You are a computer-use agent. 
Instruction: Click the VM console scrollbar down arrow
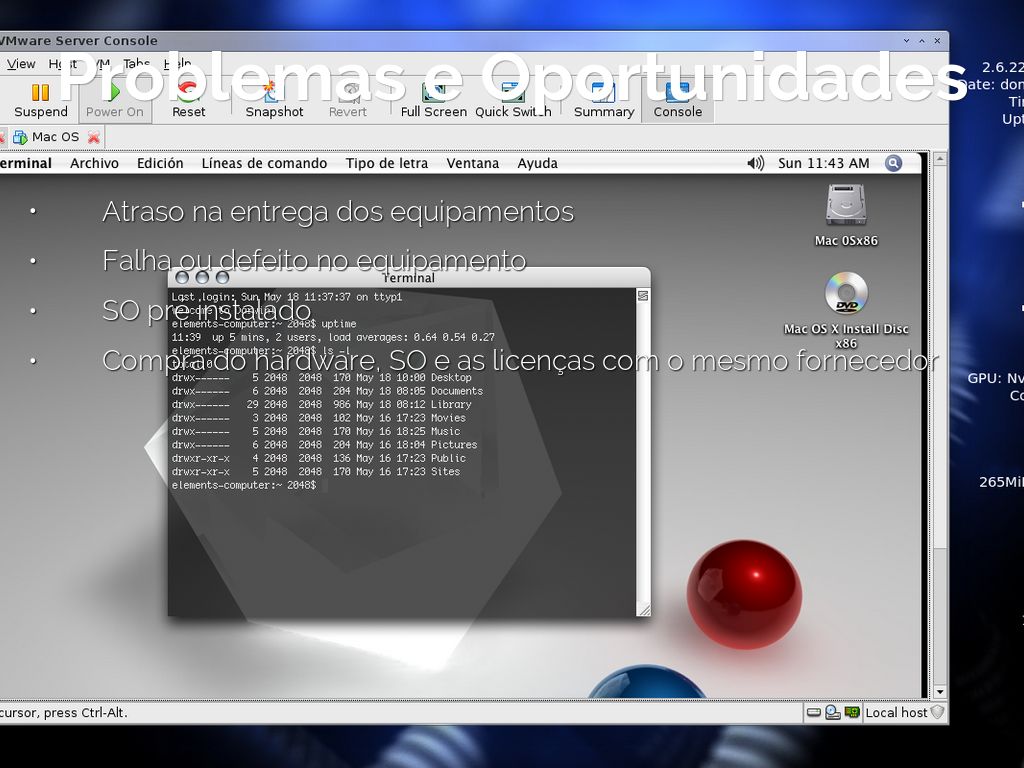939,691
